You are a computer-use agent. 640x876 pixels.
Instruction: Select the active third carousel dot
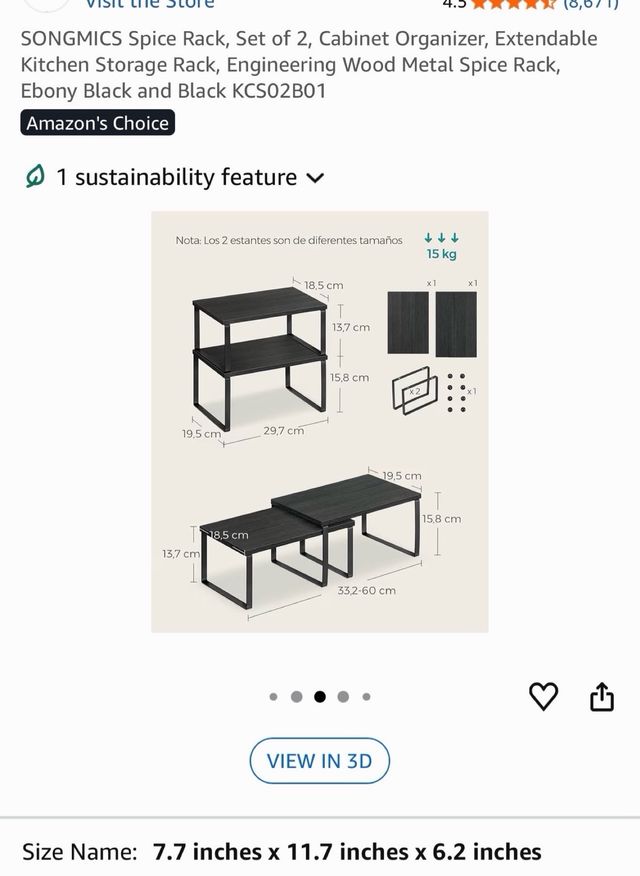click(x=320, y=697)
